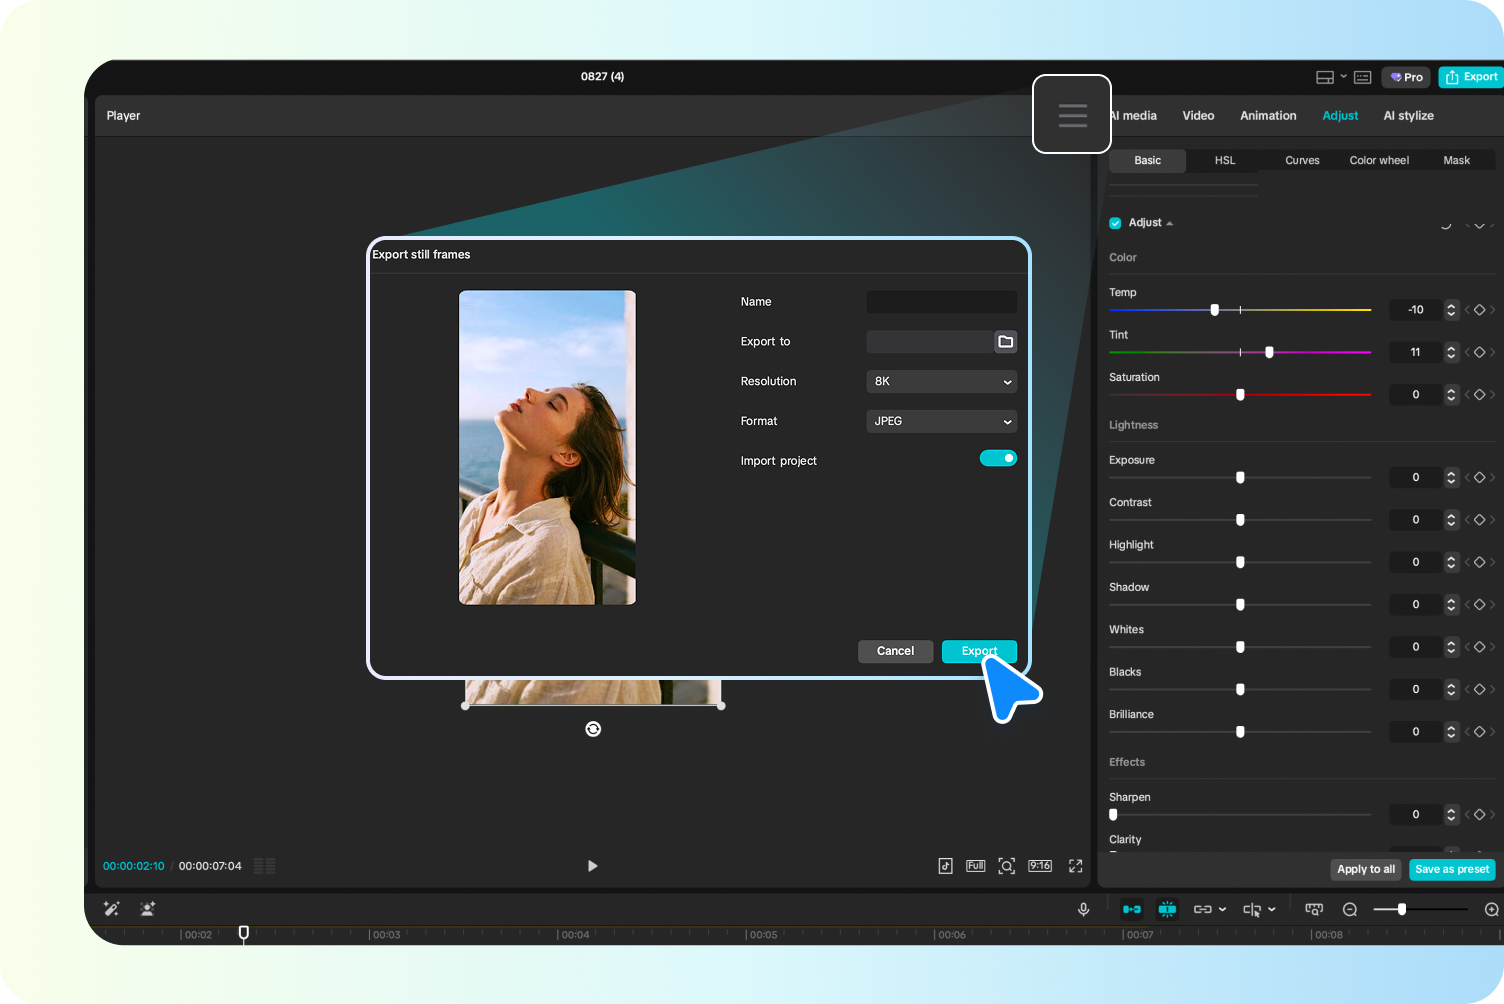This screenshot has height=1004, width=1504.
Task: Add a keyframe for Contrast
Action: 1479,520
